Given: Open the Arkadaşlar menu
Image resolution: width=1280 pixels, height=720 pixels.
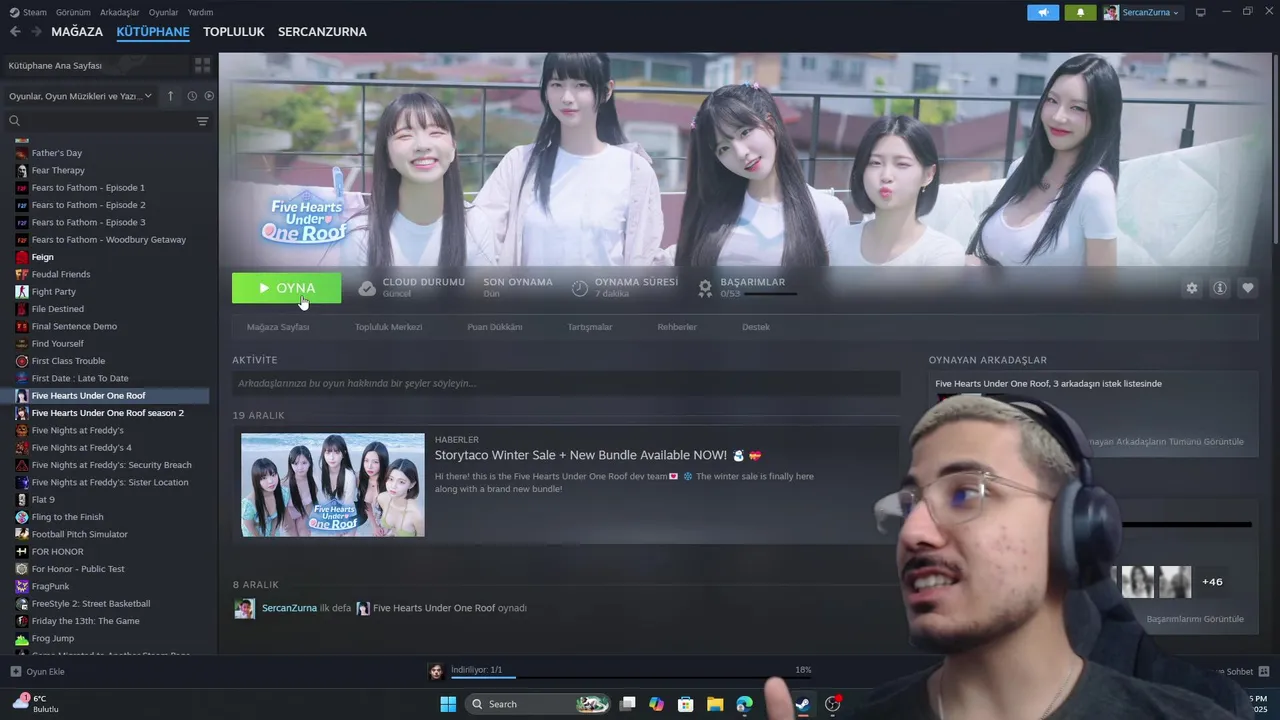Looking at the screenshot, I should point(120,12).
